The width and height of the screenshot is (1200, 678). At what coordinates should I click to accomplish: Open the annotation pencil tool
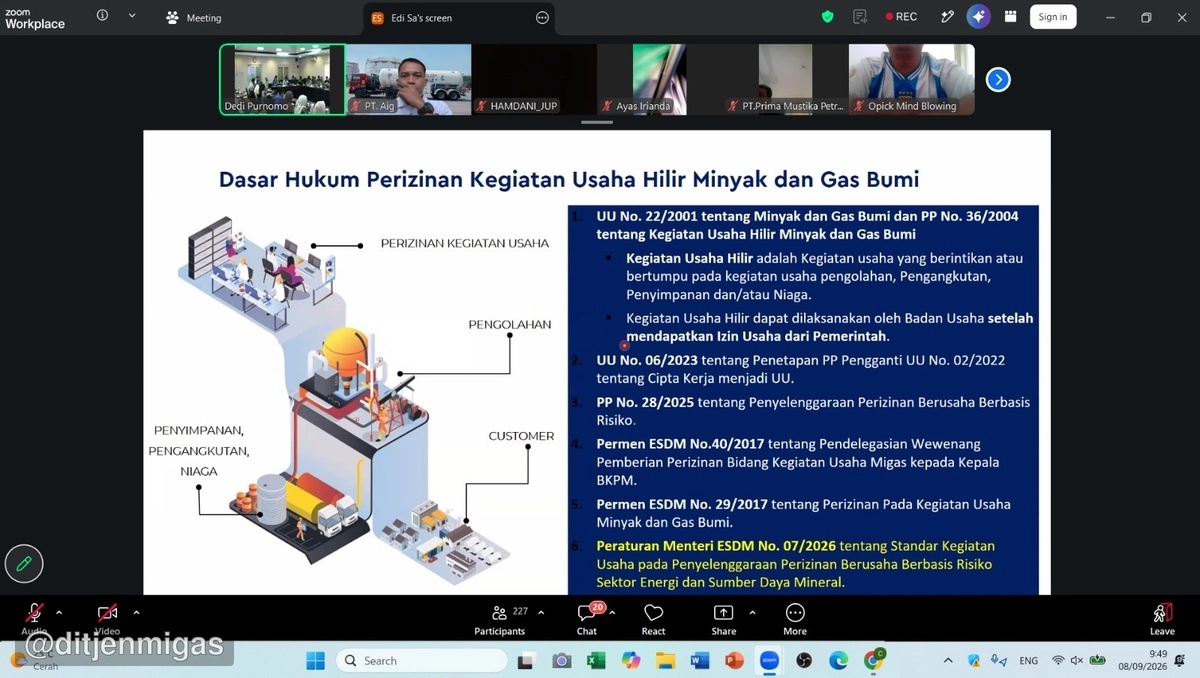click(24, 564)
